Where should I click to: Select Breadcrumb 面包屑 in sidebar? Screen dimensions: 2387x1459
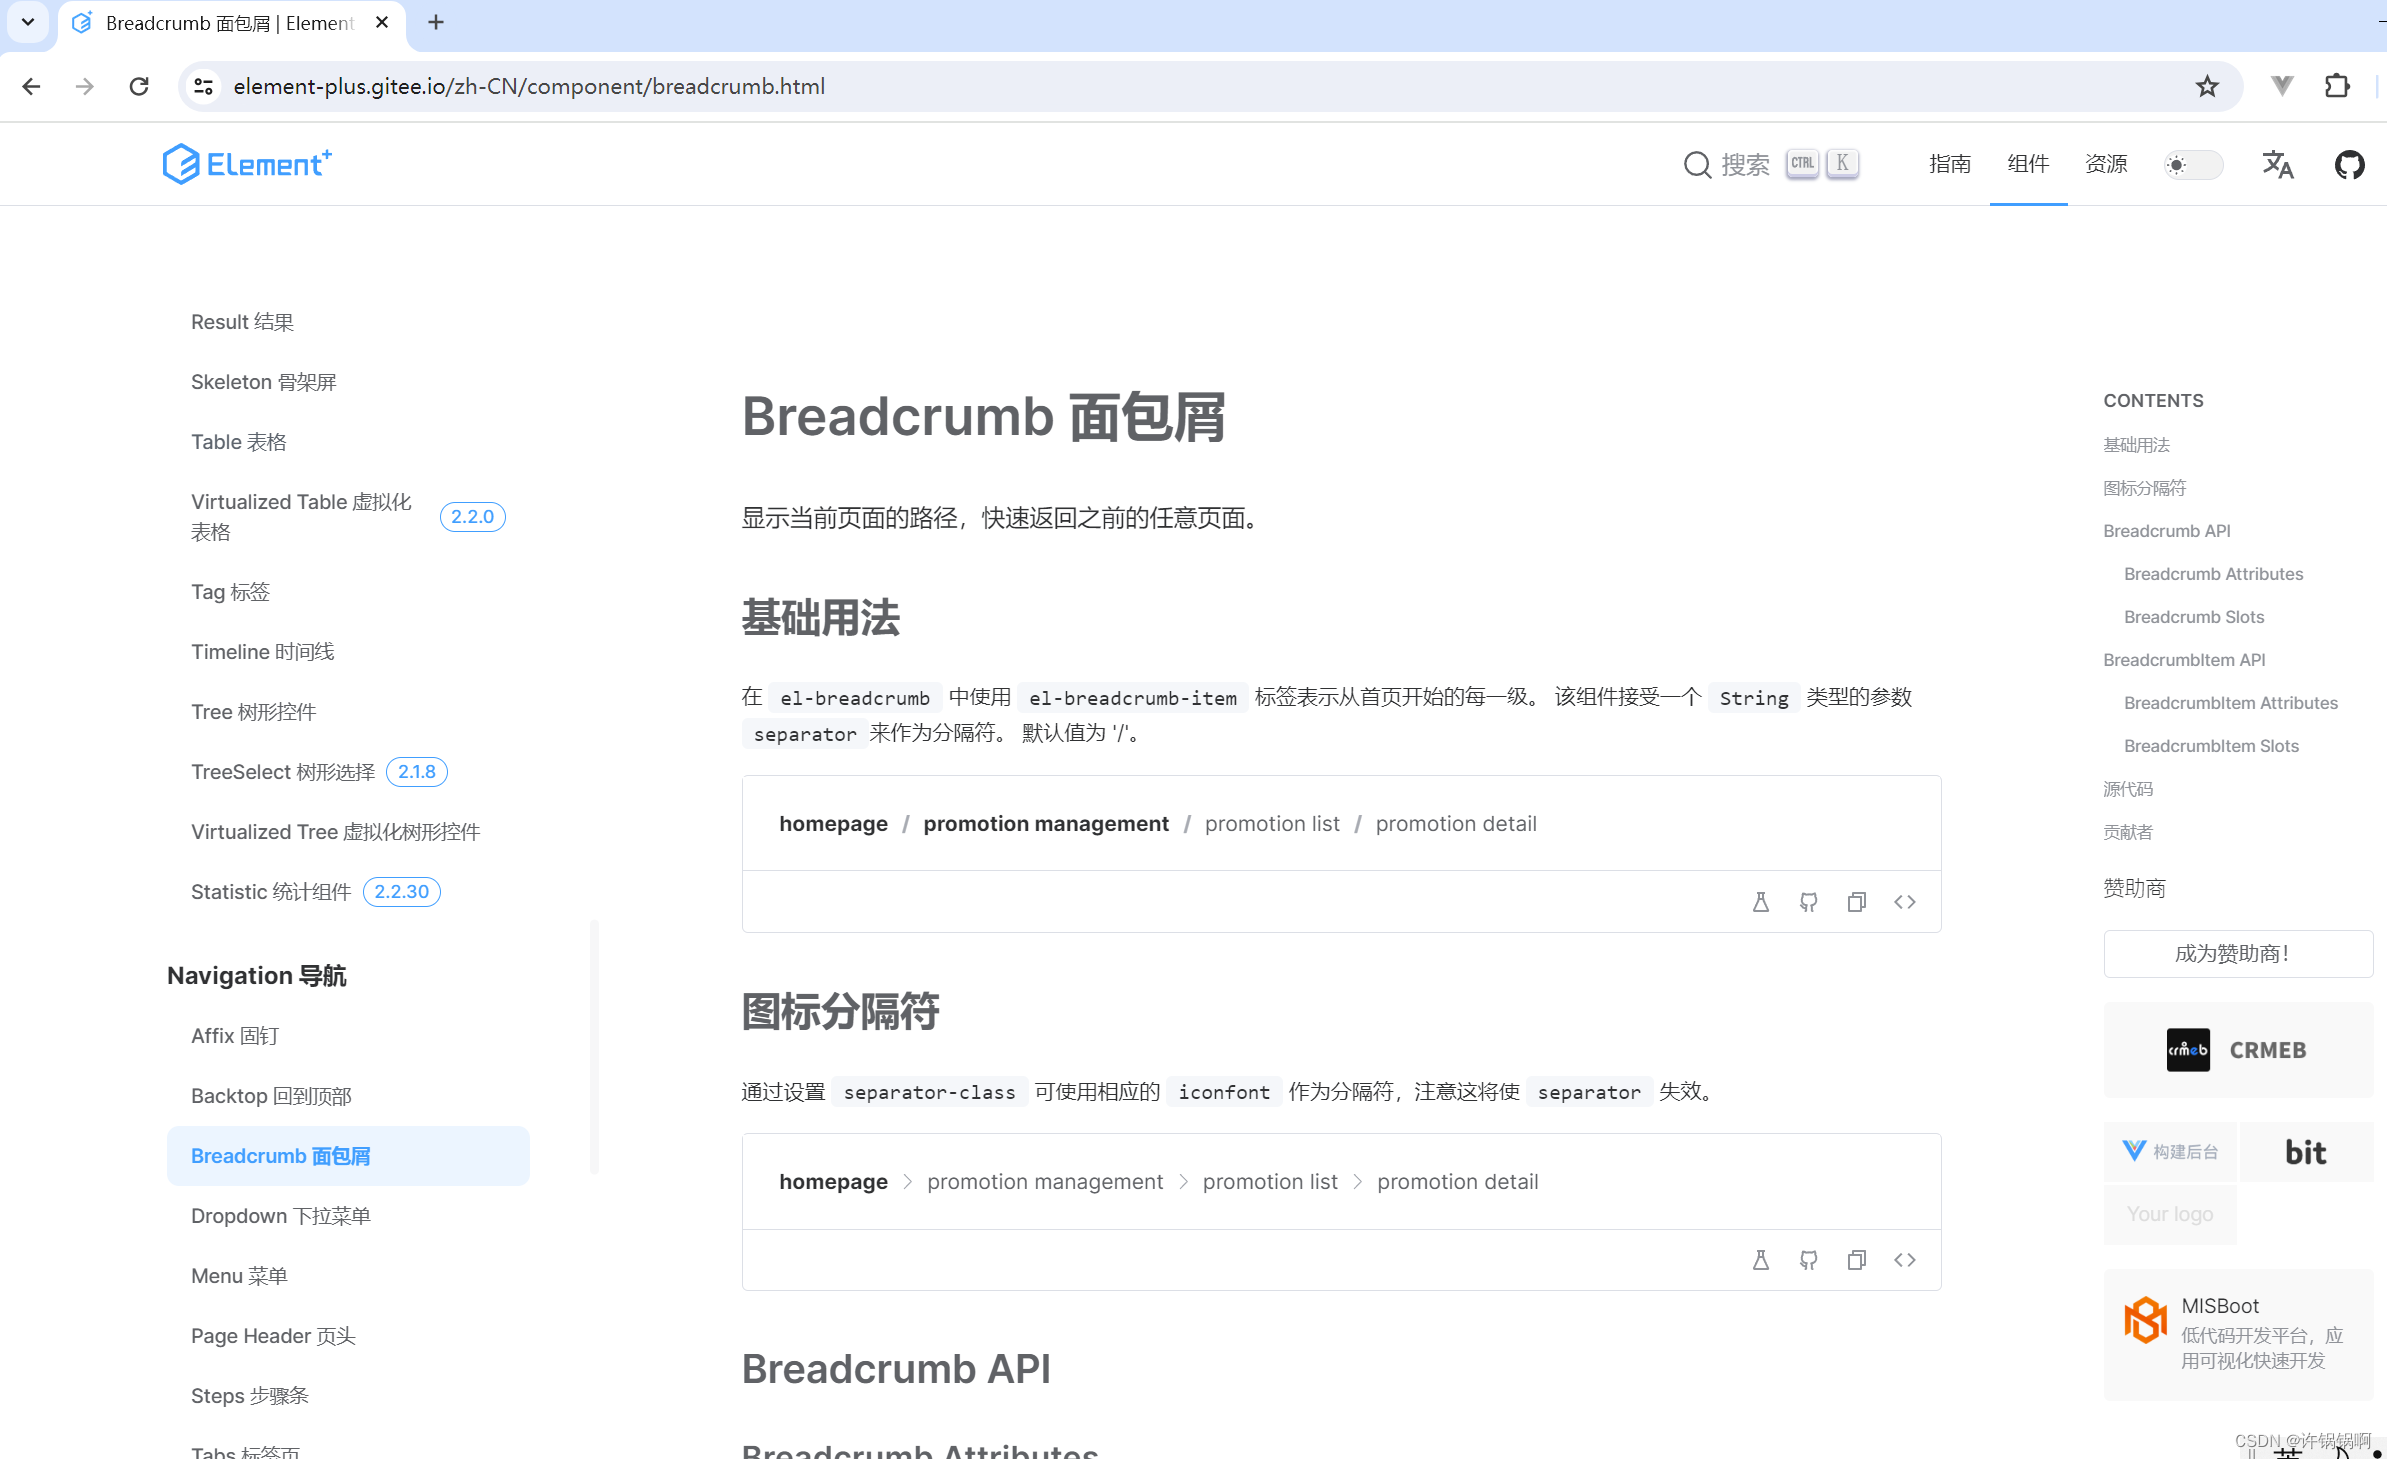click(348, 1156)
